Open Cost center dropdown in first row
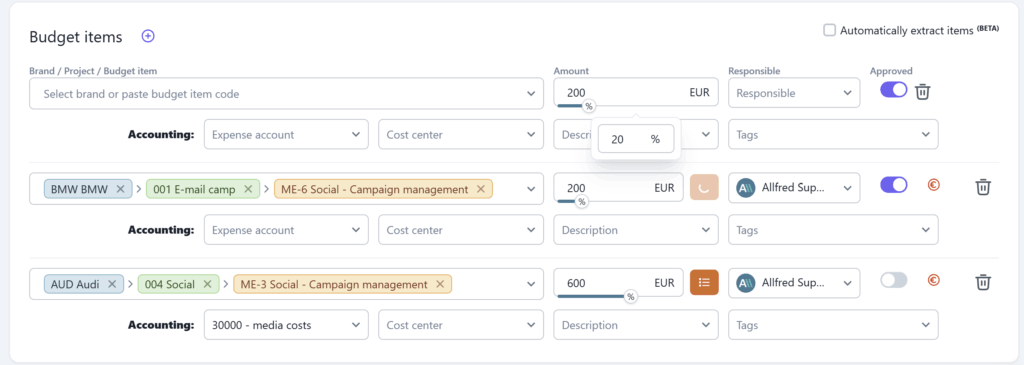The image size is (1024, 365). [461, 135]
